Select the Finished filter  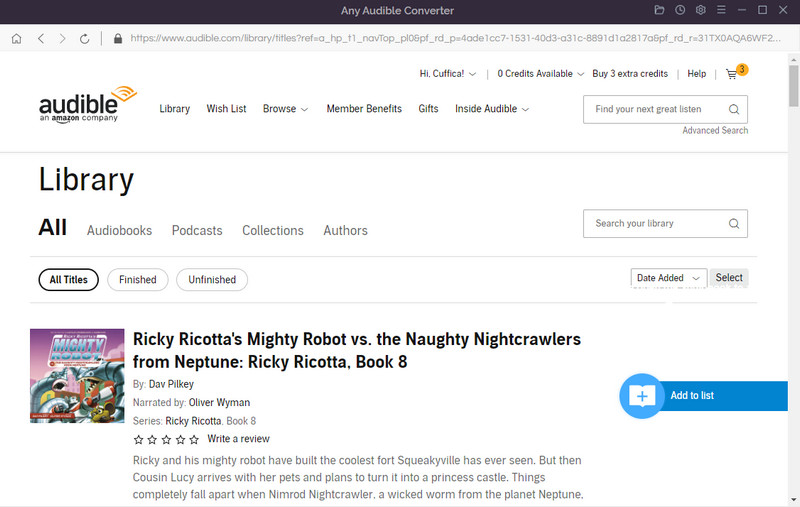(138, 280)
